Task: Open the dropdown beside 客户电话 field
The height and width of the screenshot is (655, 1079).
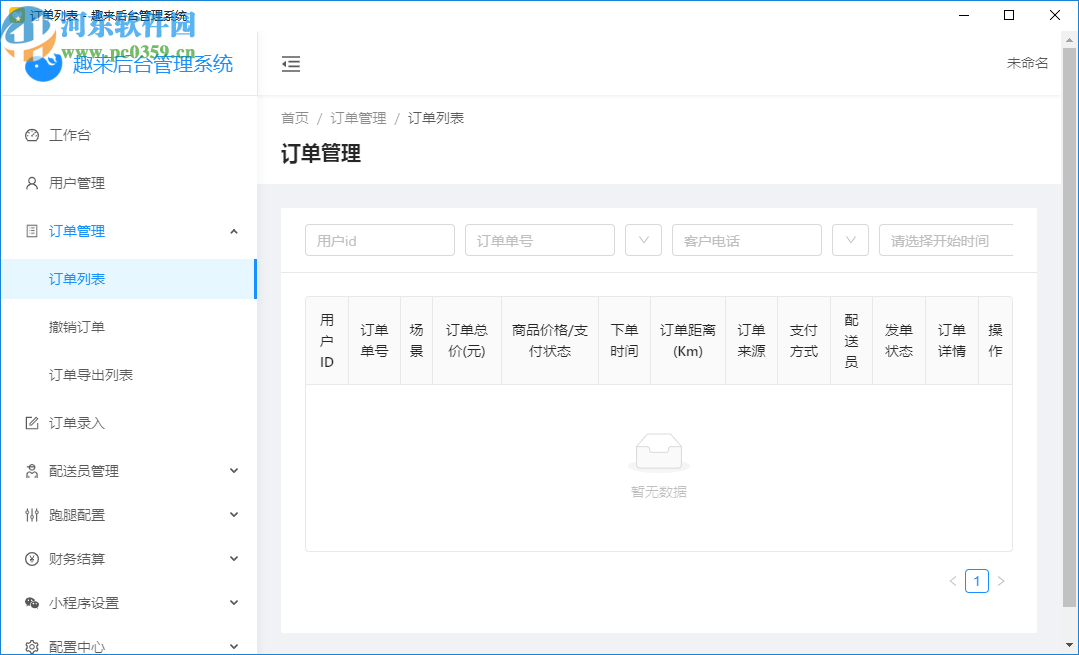Action: click(850, 240)
